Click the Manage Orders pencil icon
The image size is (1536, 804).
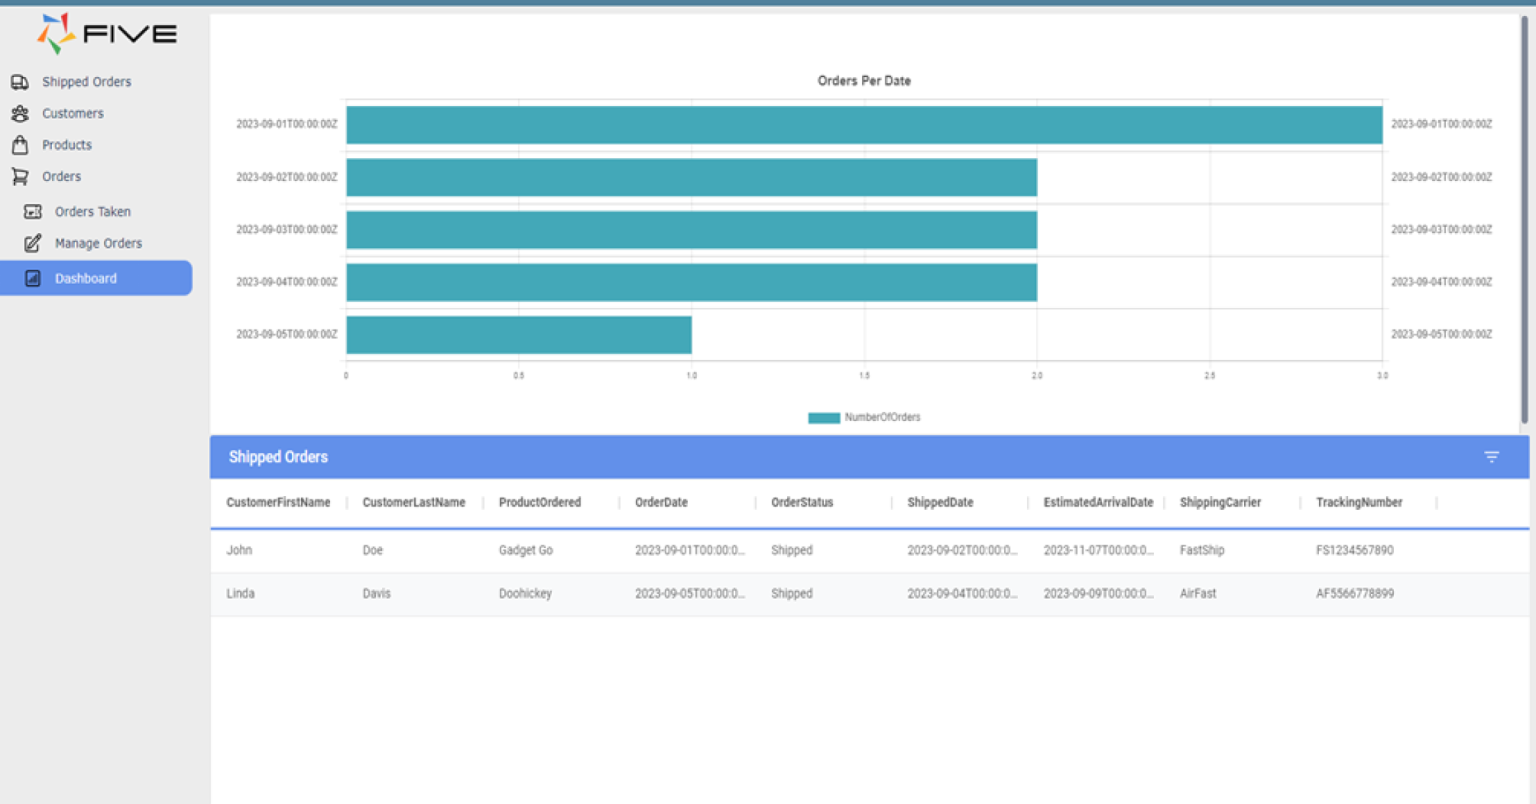point(33,243)
